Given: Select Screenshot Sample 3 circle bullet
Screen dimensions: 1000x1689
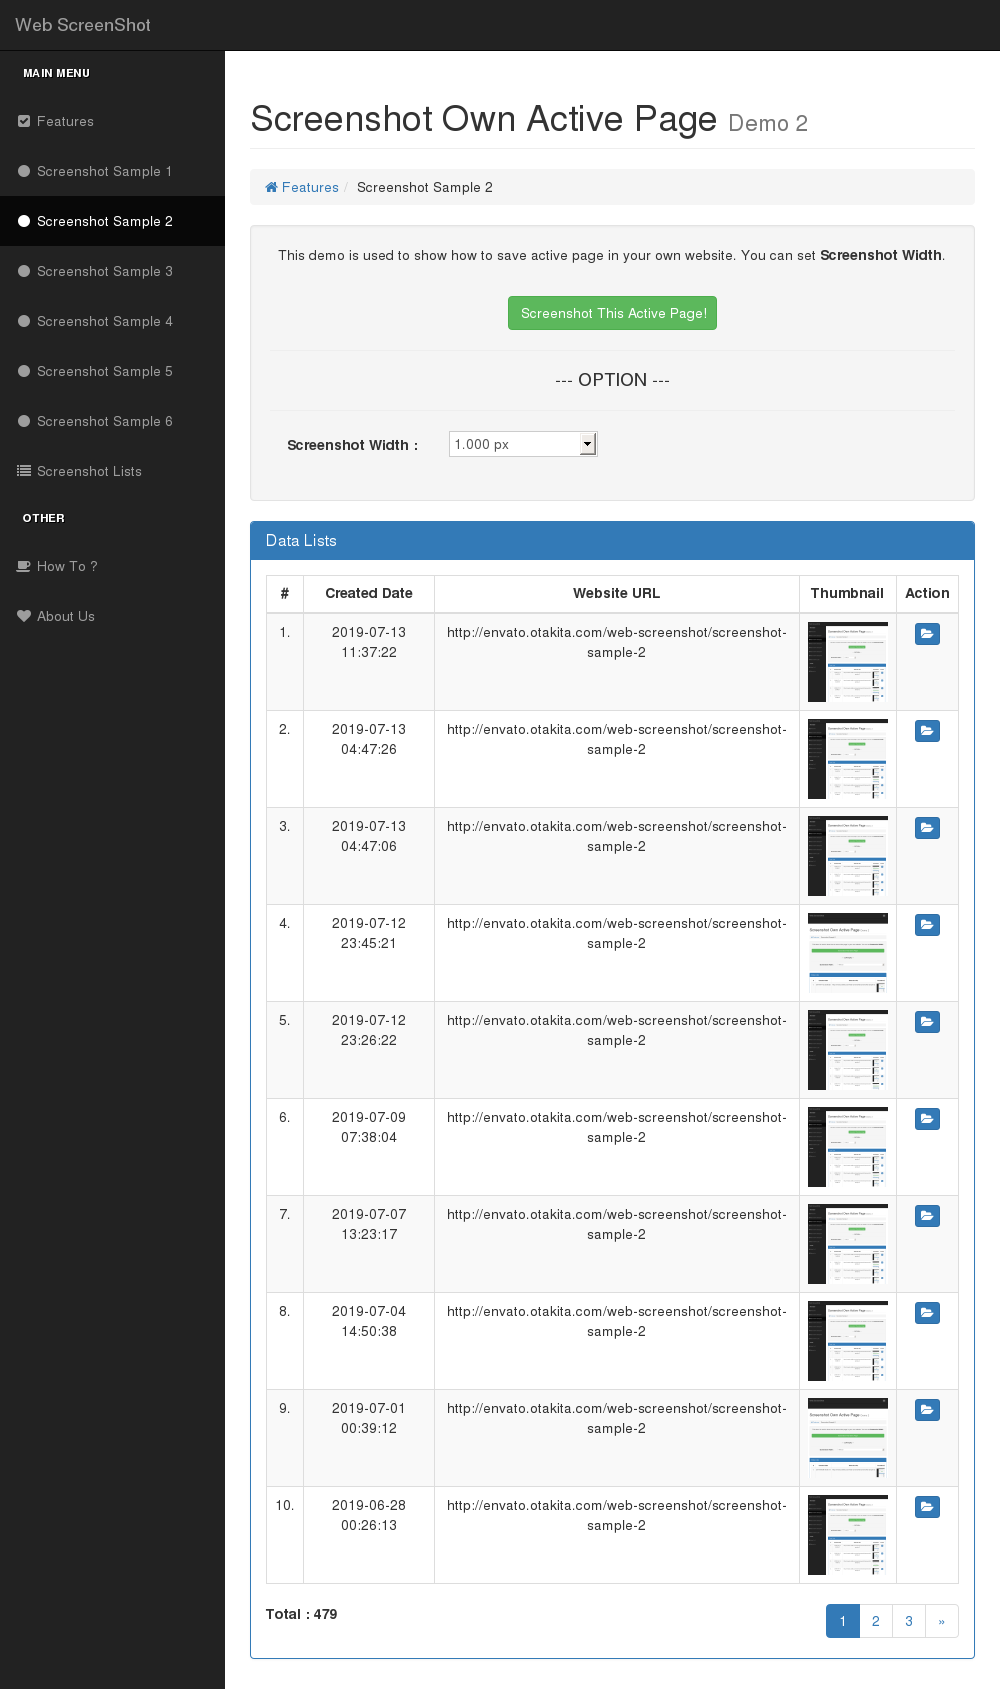Looking at the screenshot, I should (x=24, y=271).
